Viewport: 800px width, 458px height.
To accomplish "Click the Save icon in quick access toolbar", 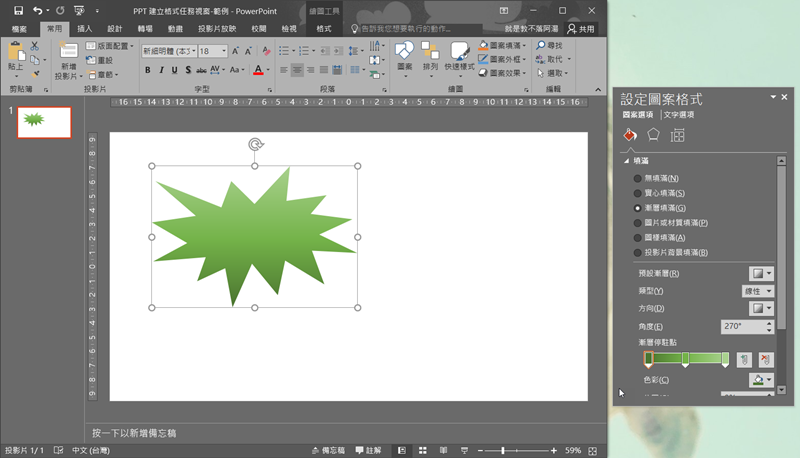I will pos(18,10).
